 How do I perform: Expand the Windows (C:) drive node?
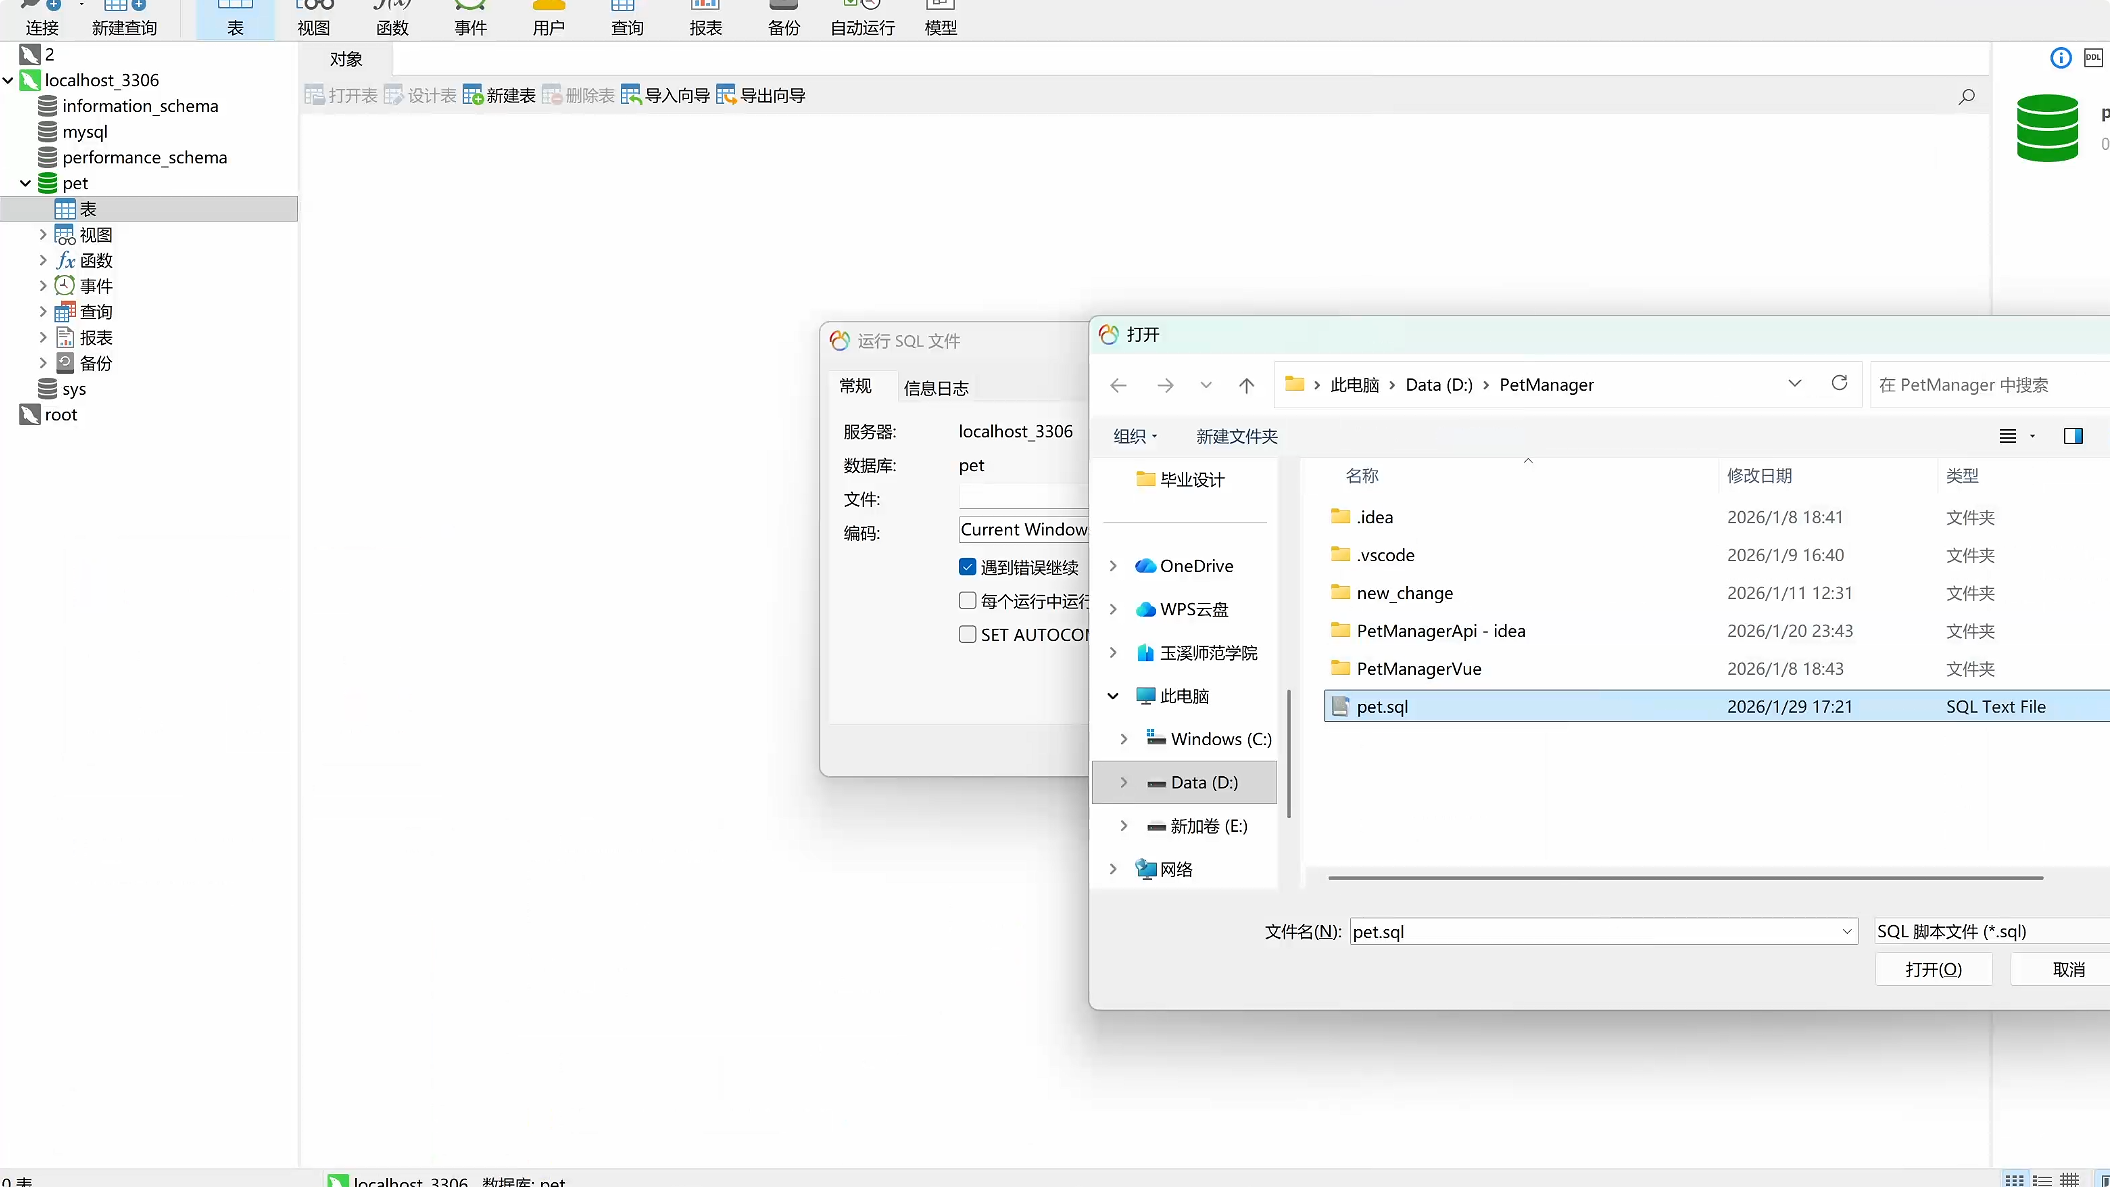(x=1124, y=739)
